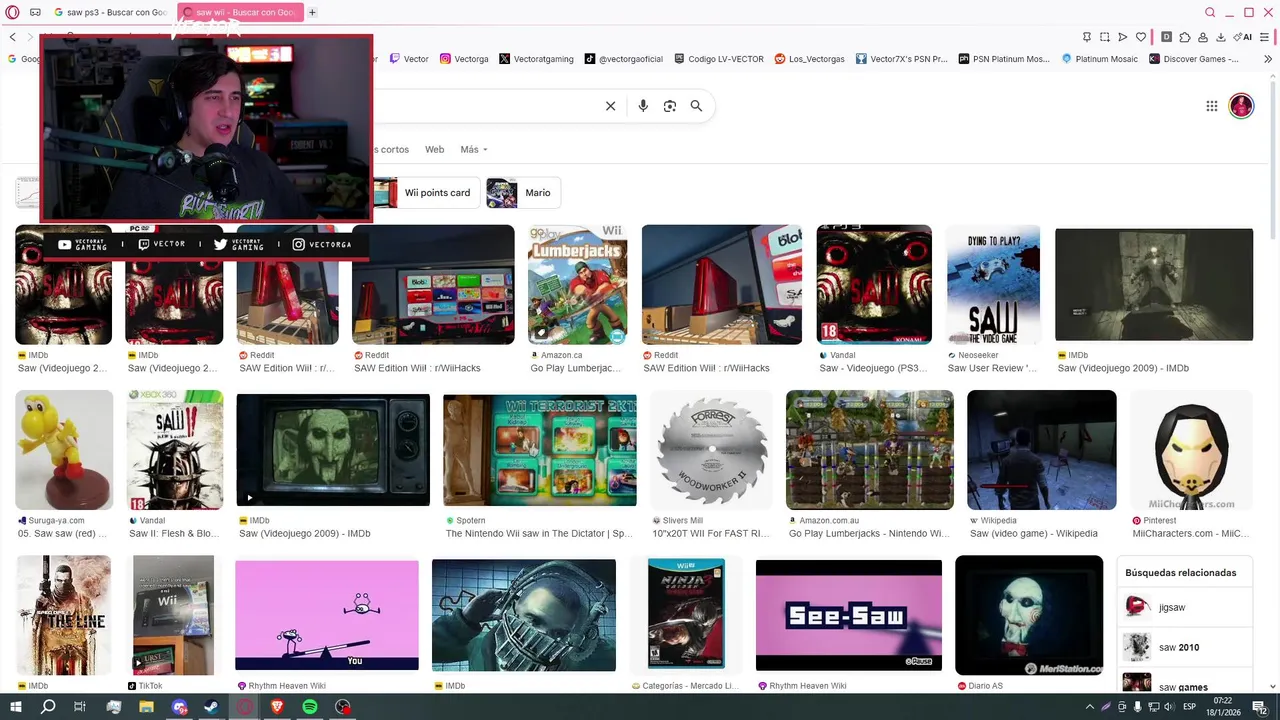Viewport: 1280px width, 720px height.
Task: Open Forrest Woodworker II saw blade image
Action: click(x=711, y=450)
